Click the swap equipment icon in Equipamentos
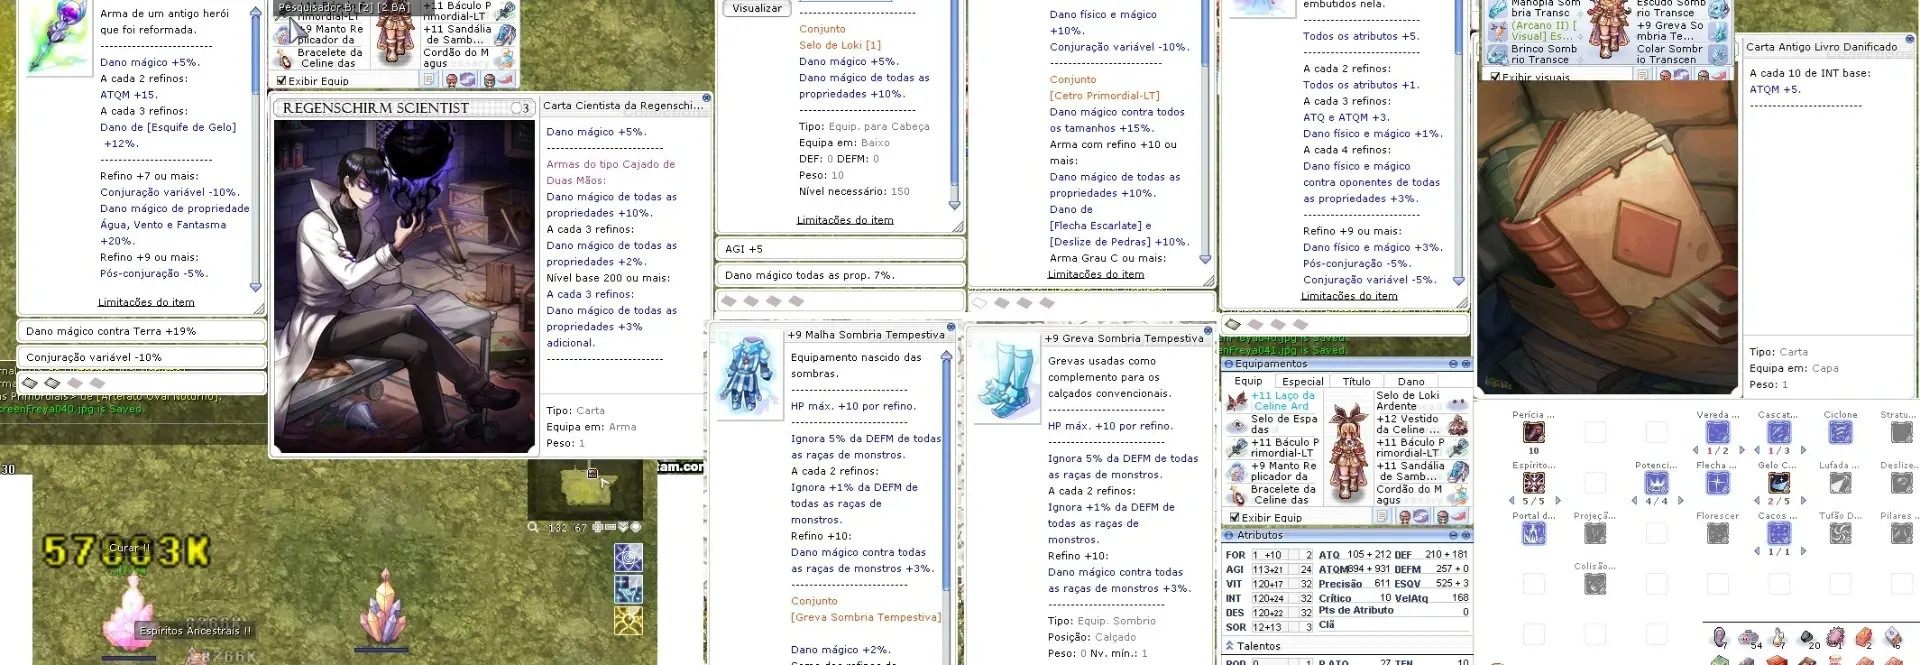The width and height of the screenshot is (1920, 665). point(1413,516)
